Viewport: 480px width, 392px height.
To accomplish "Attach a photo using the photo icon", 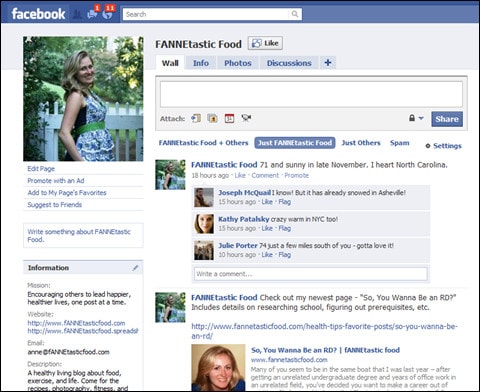I will (x=212, y=118).
